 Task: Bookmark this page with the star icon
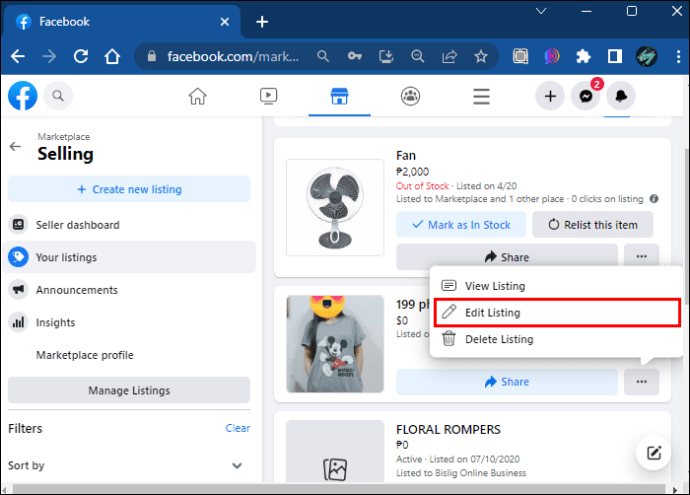(x=481, y=56)
